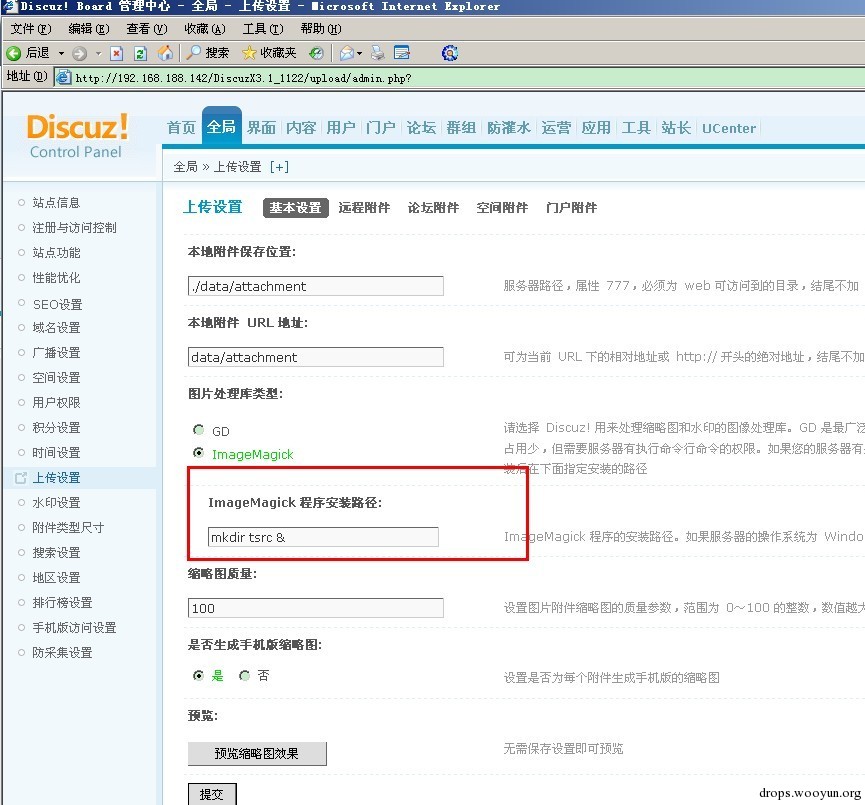The width and height of the screenshot is (865, 805).
Task: Click the ImageMagick install path input field
Action: click(323, 537)
